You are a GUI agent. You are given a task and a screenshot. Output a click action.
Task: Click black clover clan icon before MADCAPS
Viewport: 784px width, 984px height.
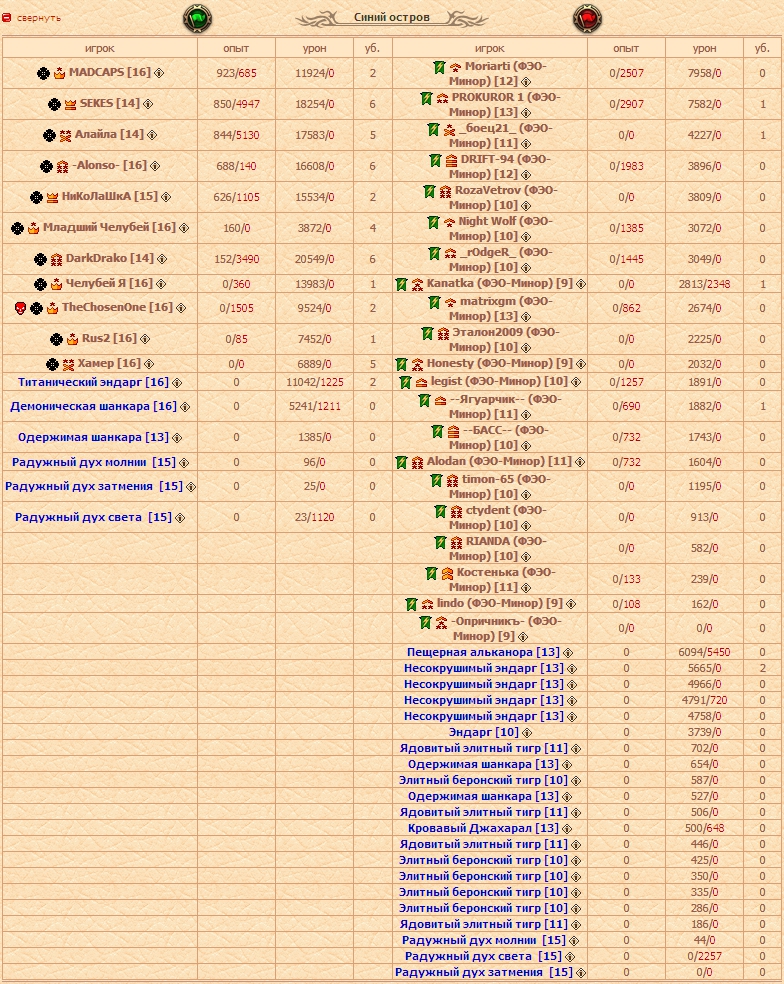pyautogui.click(x=43, y=73)
